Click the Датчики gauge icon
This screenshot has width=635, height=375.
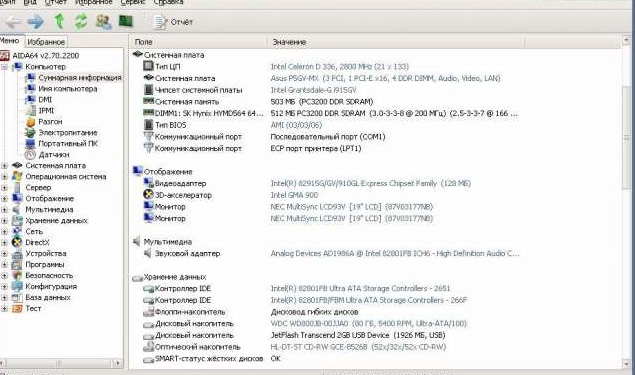coord(30,154)
